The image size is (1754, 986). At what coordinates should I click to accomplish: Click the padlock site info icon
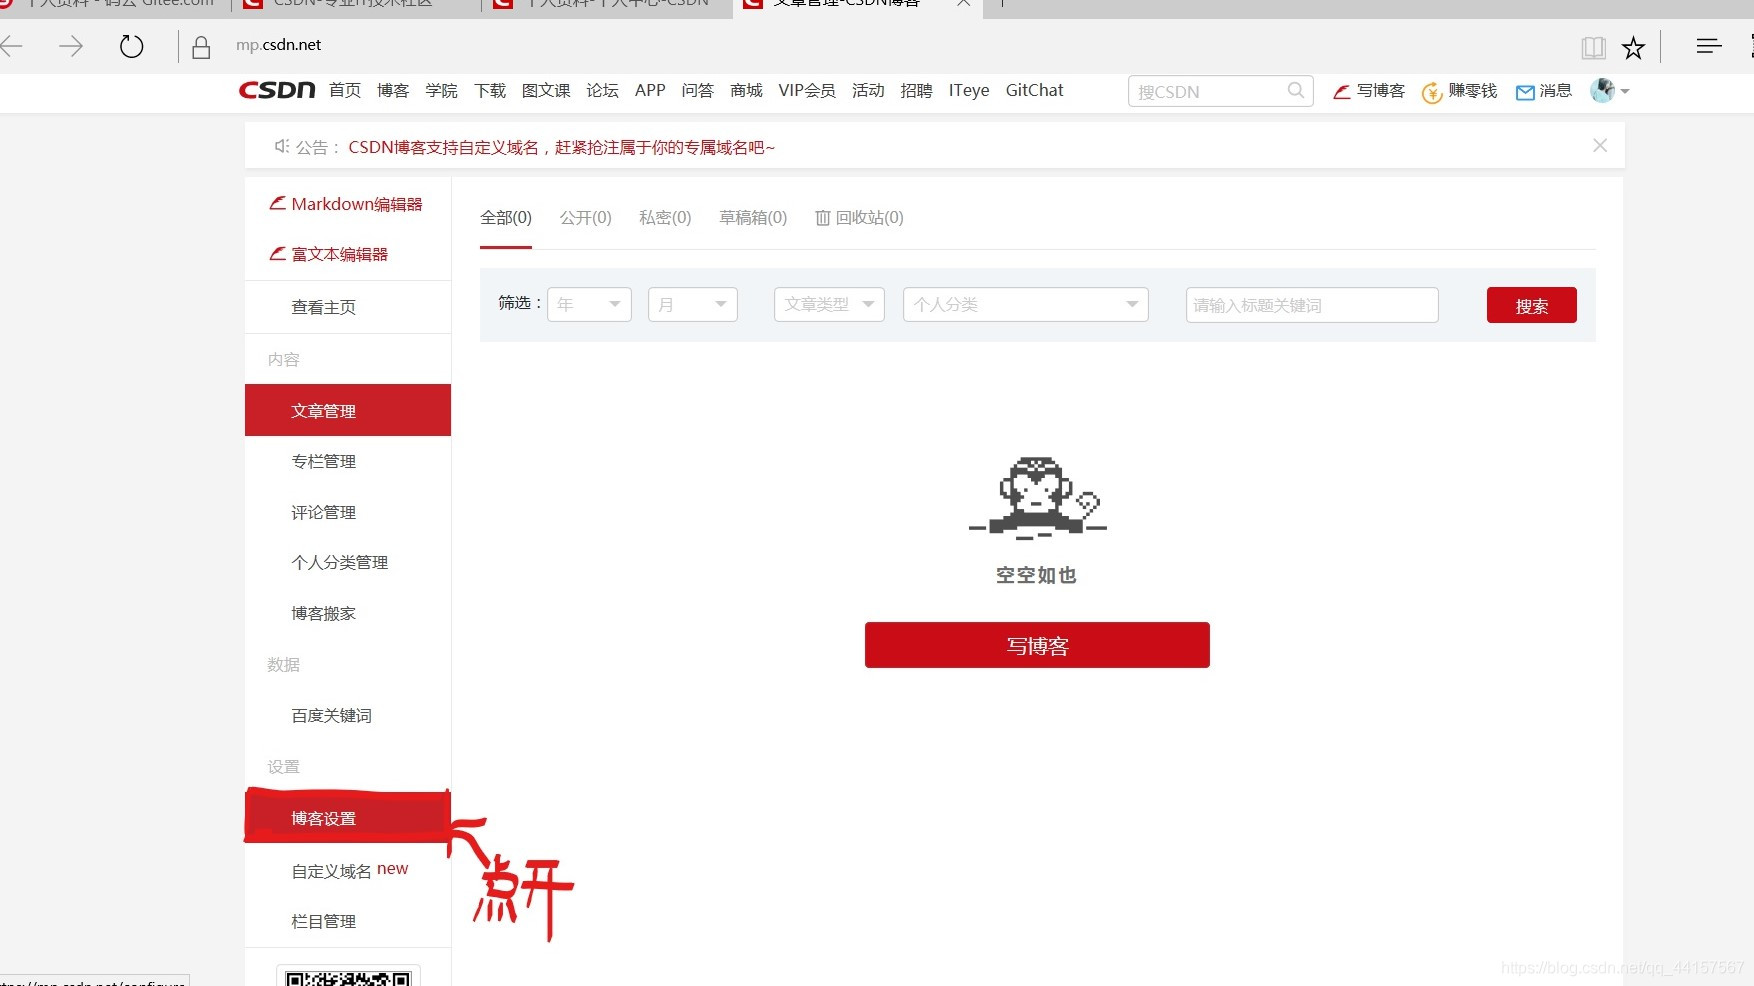point(201,47)
